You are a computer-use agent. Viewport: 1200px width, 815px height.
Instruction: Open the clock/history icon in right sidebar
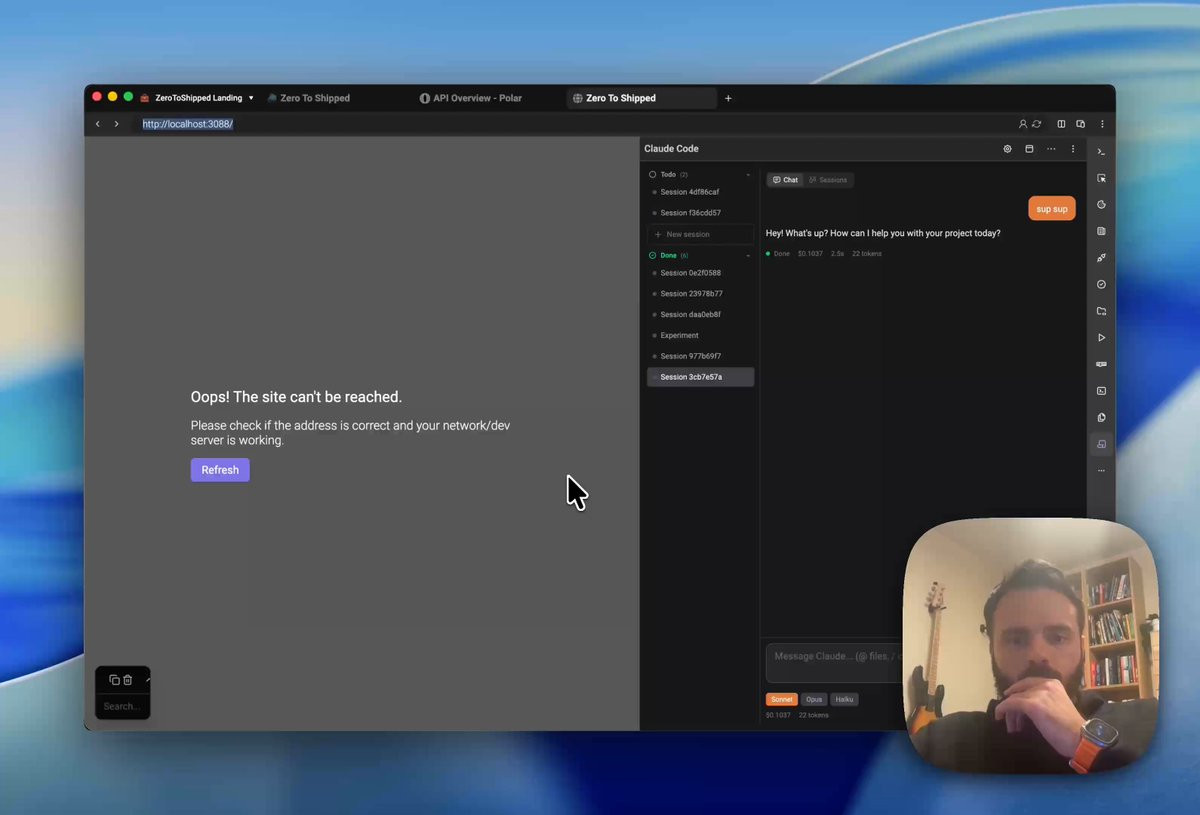1101,205
